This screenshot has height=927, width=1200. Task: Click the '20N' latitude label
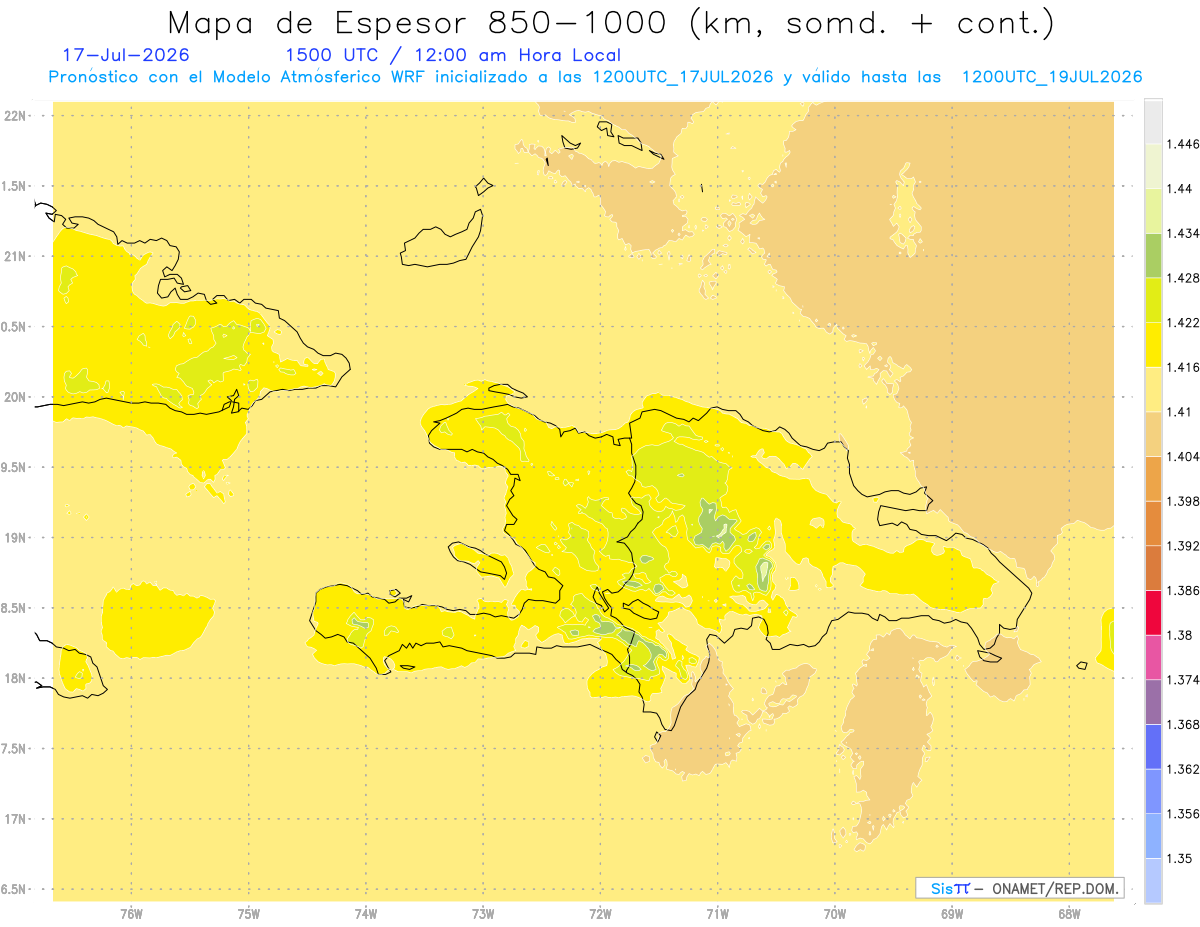point(14,397)
